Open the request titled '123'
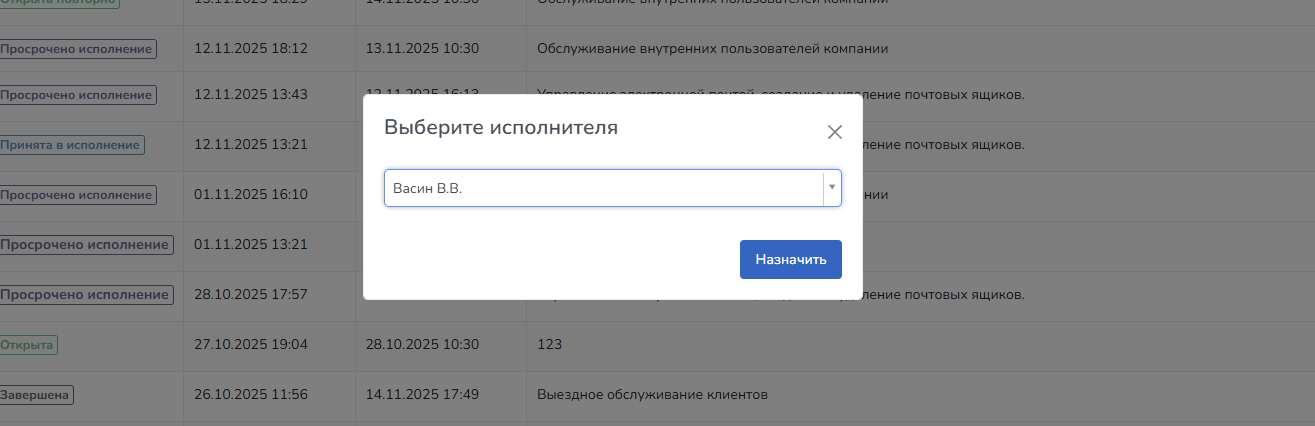This screenshot has height=426, width=1315. pyautogui.click(x=550, y=345)
